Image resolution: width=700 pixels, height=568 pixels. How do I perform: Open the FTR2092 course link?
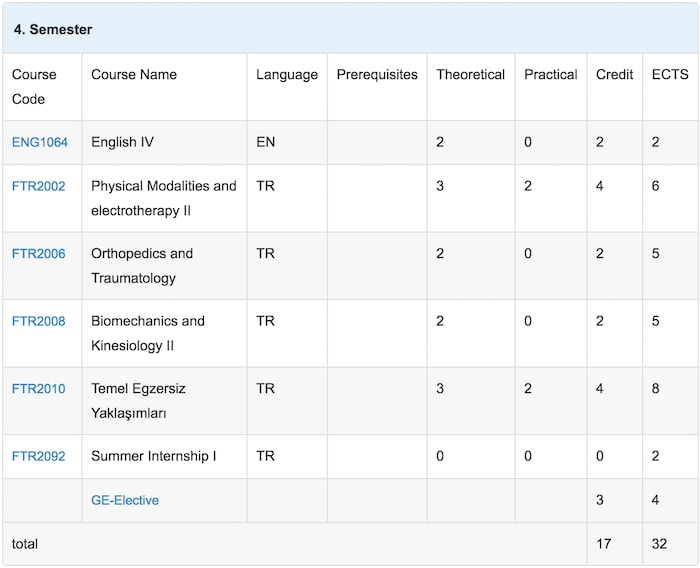pyautogui.click(x=38, y=456)
